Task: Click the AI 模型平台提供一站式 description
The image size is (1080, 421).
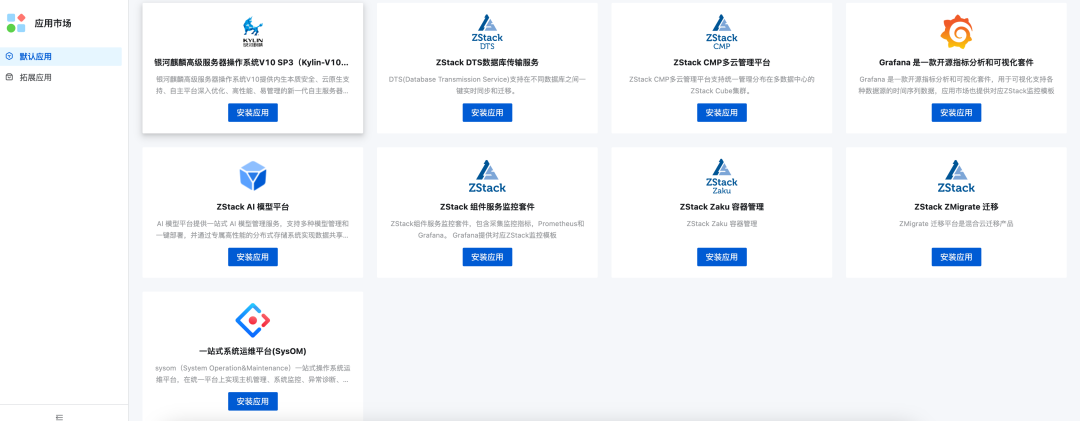Action: coord(253,229)
